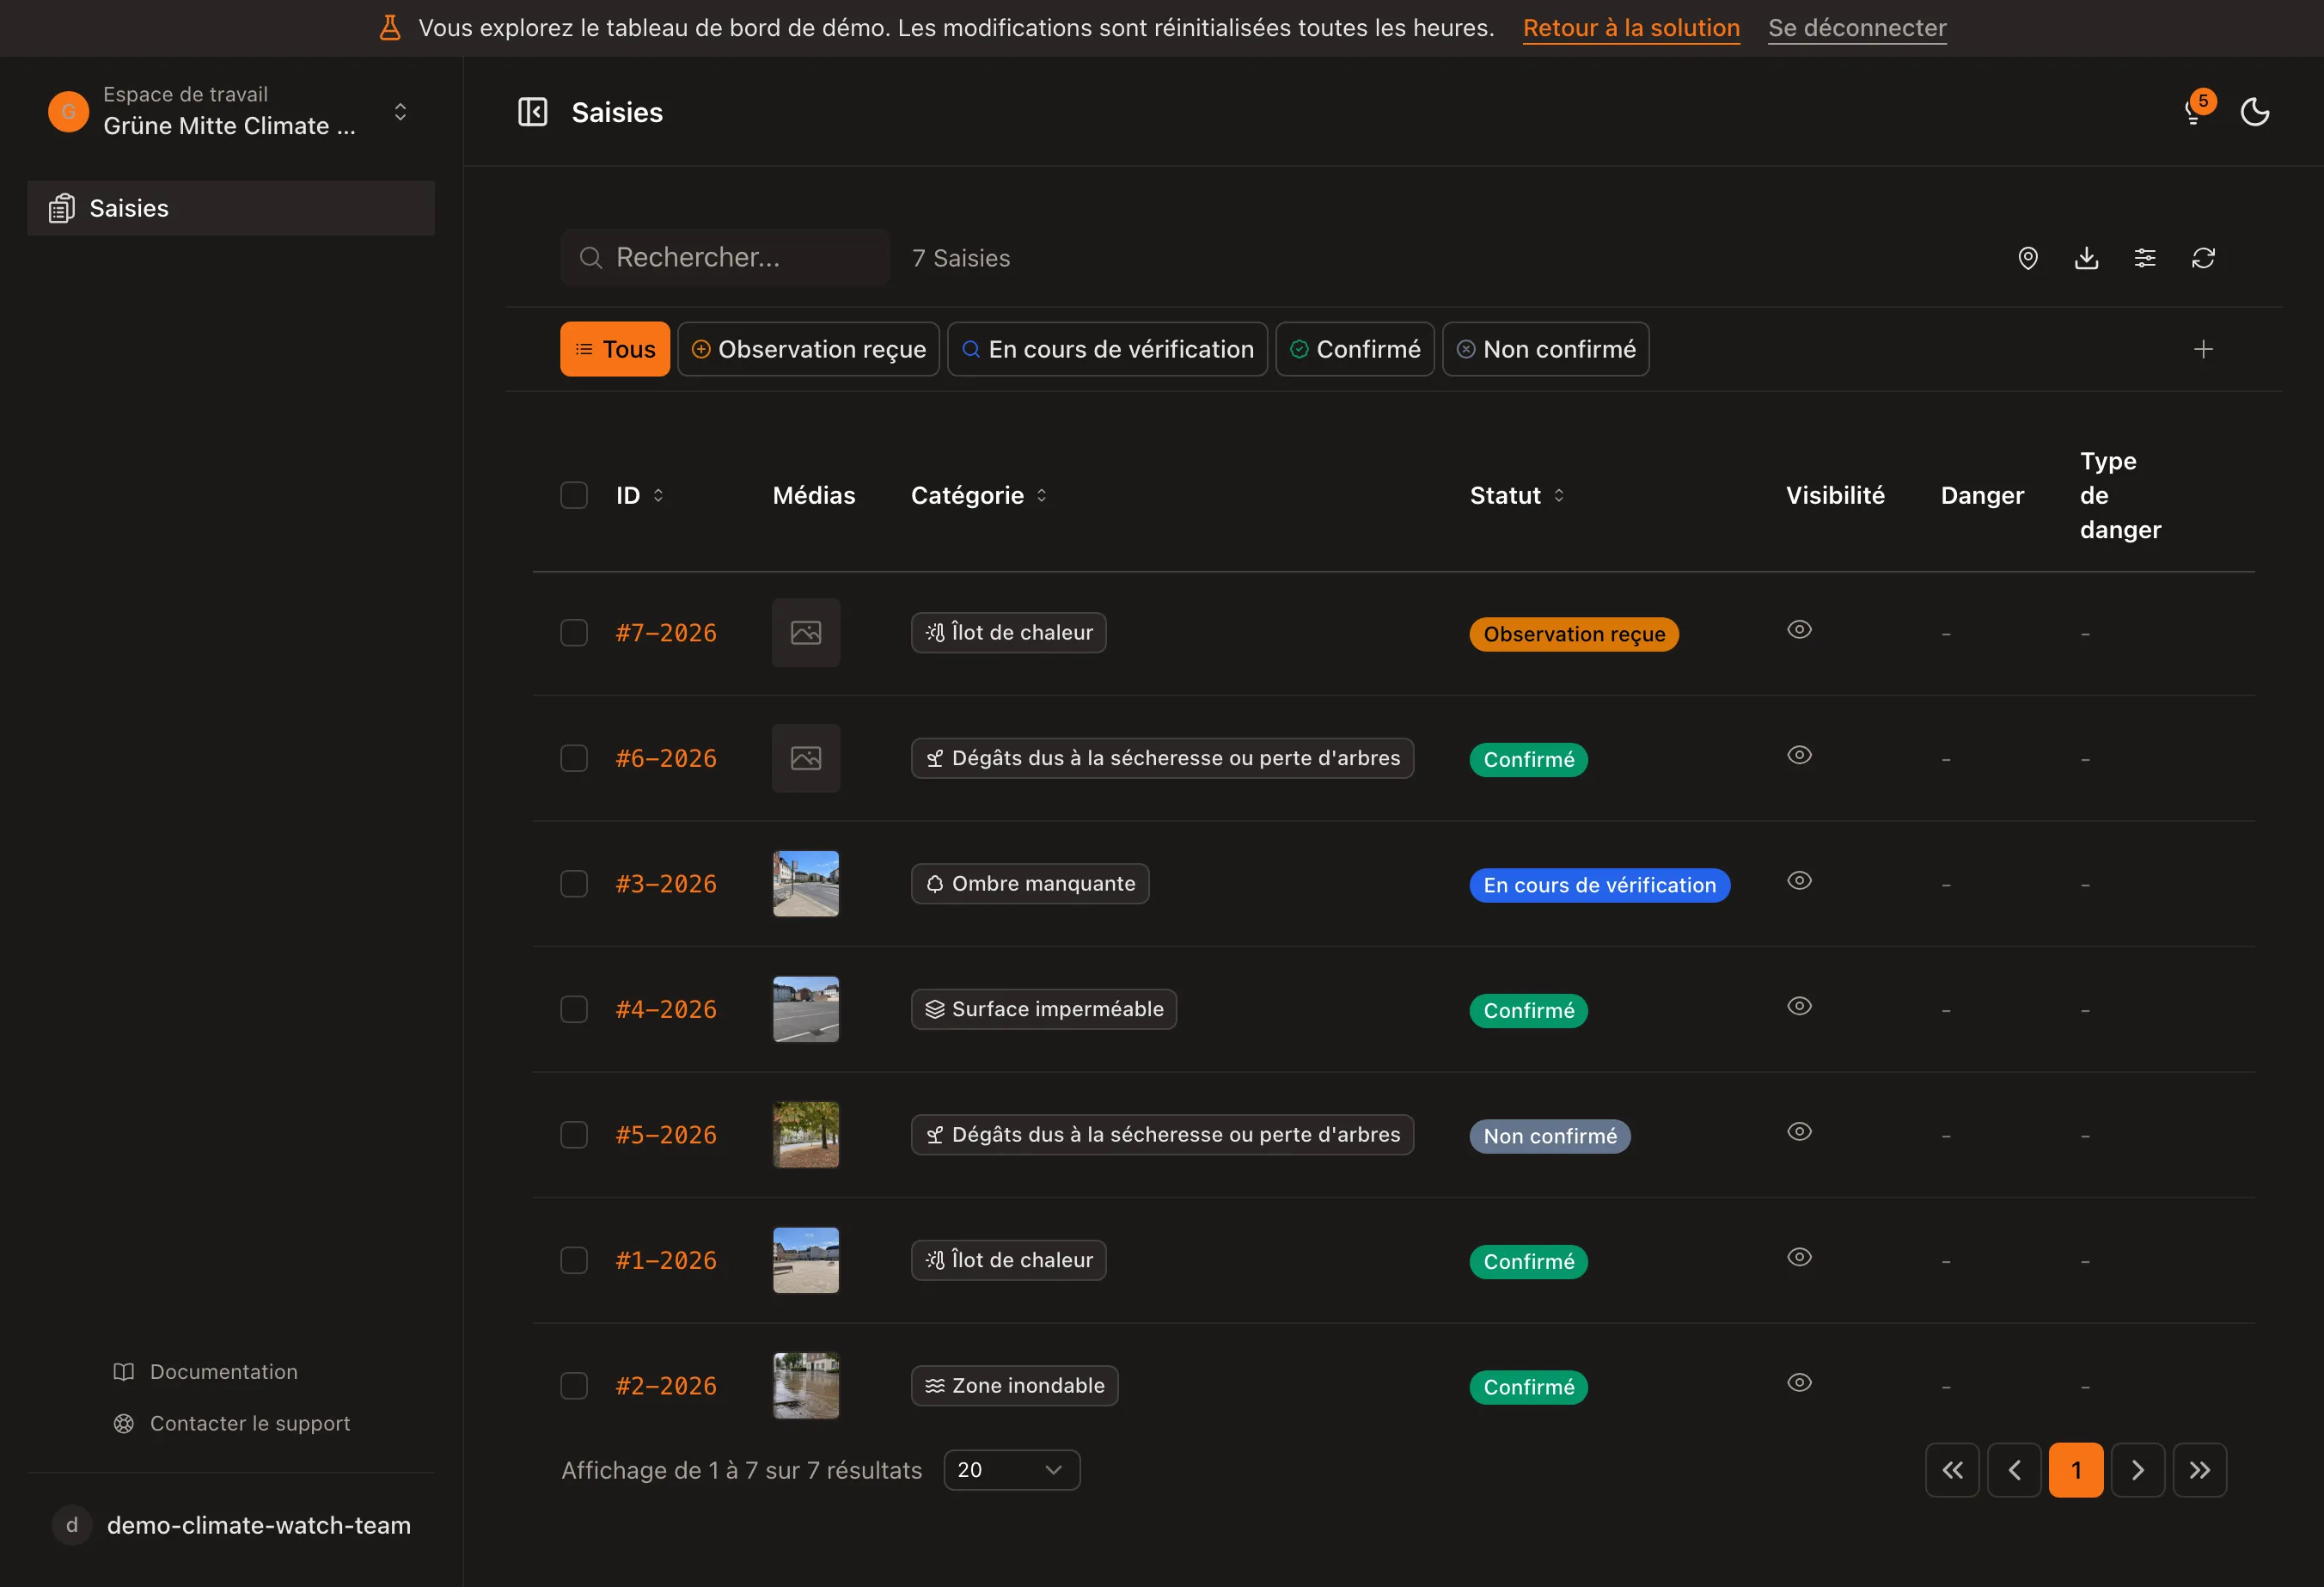Click placeholder media icon for #6-2026
Viewport: 2324px width, 1587px height.
[806, 759]
